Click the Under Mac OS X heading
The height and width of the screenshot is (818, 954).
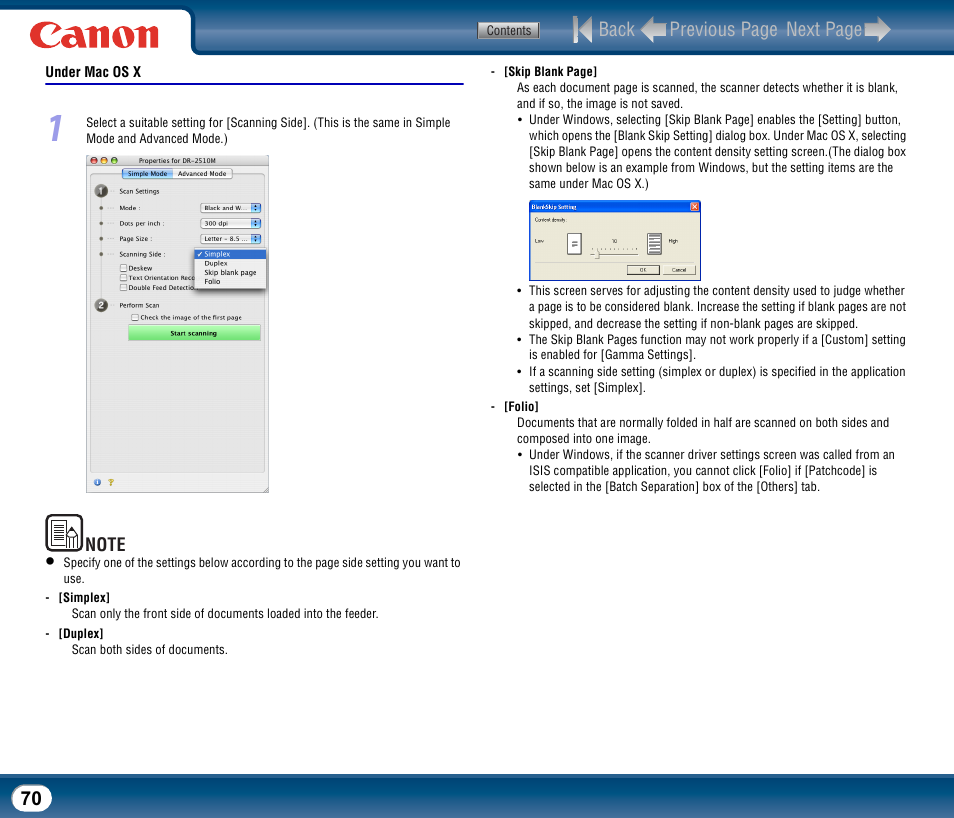coord(93,72)
